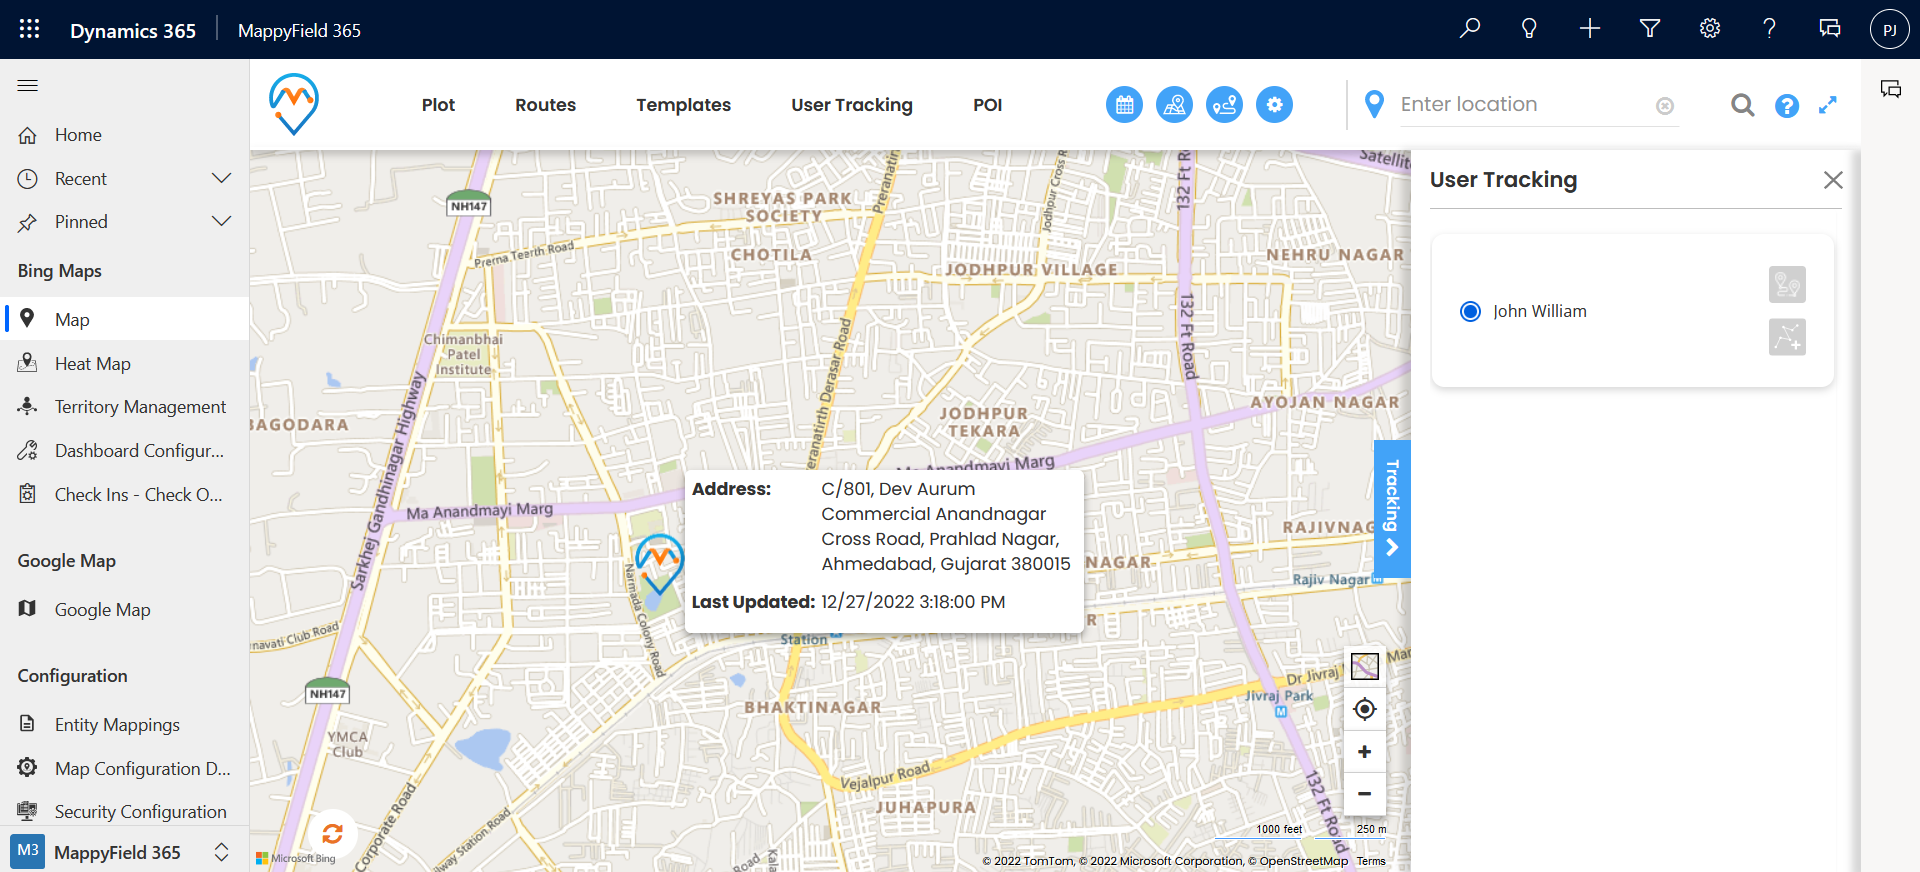The image size is (1920, 872).
Task: Click John William's route history icon
Action: click(x=1787, y=285)
